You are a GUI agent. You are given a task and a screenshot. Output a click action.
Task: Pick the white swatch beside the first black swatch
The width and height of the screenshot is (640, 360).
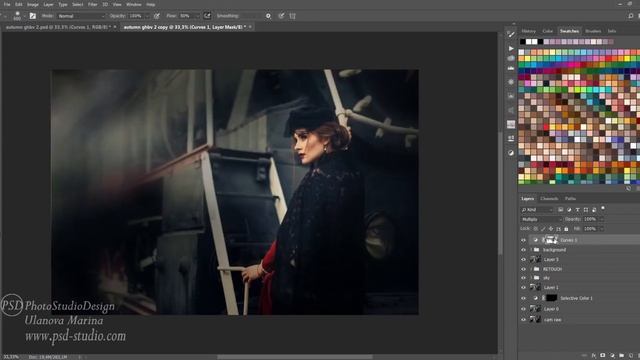click(x=529, y=42)
